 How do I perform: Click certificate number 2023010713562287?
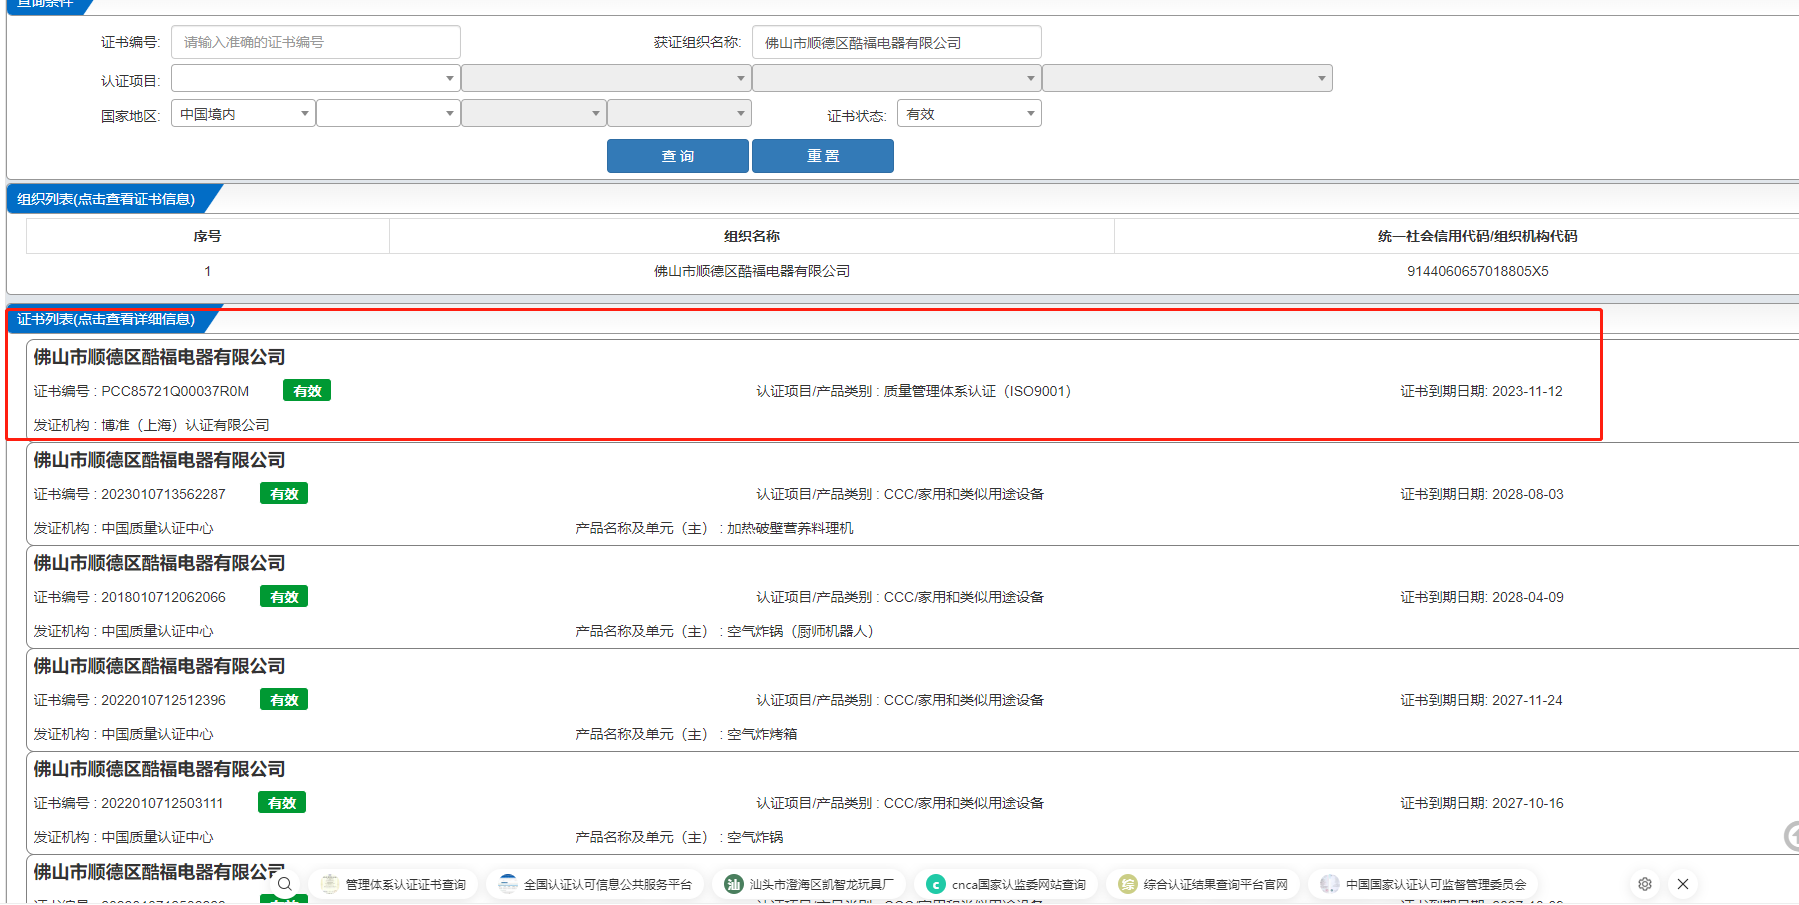(x=163, y=494)
